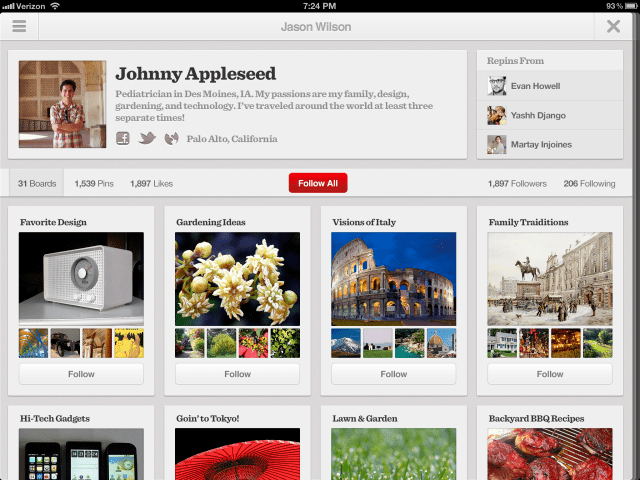Open the white house thumbnail in Family Traiditions
Image resolution: width=640 pixels, height=480 pixels.
click(502, 343)
